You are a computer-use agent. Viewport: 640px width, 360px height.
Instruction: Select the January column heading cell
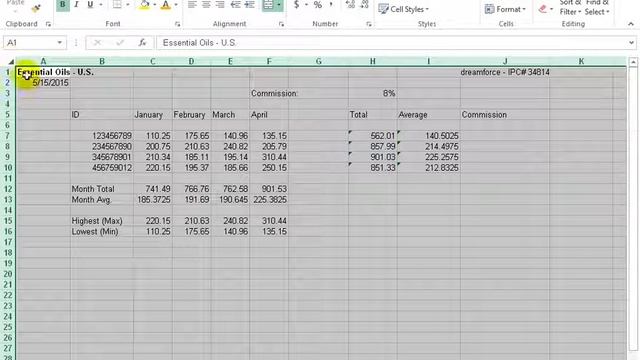(x=153, y=115)
